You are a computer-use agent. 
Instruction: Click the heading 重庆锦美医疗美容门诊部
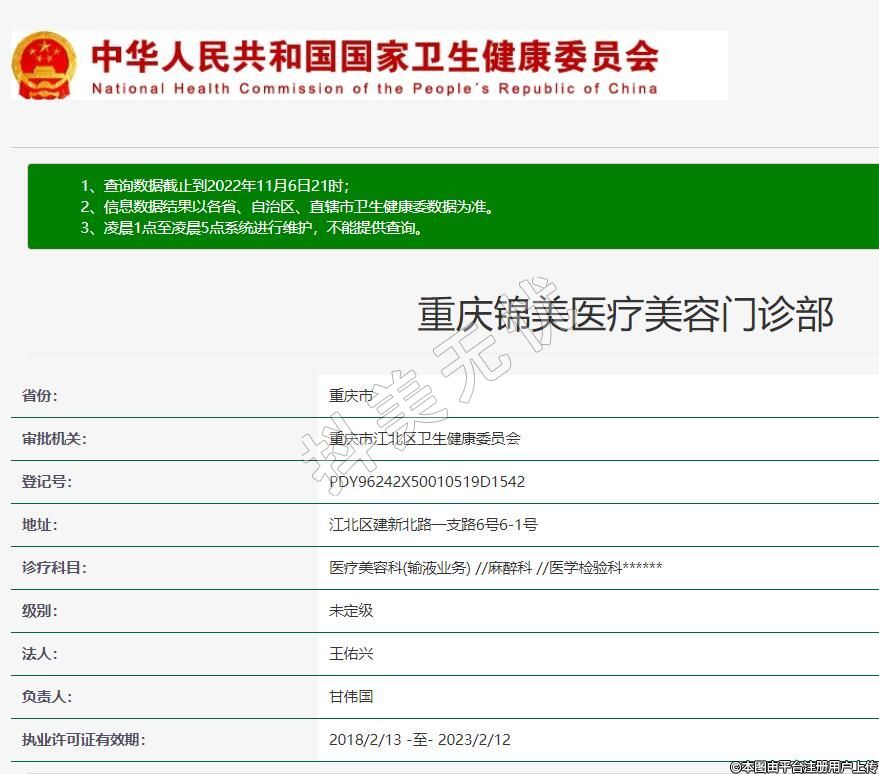click(625, 315)
